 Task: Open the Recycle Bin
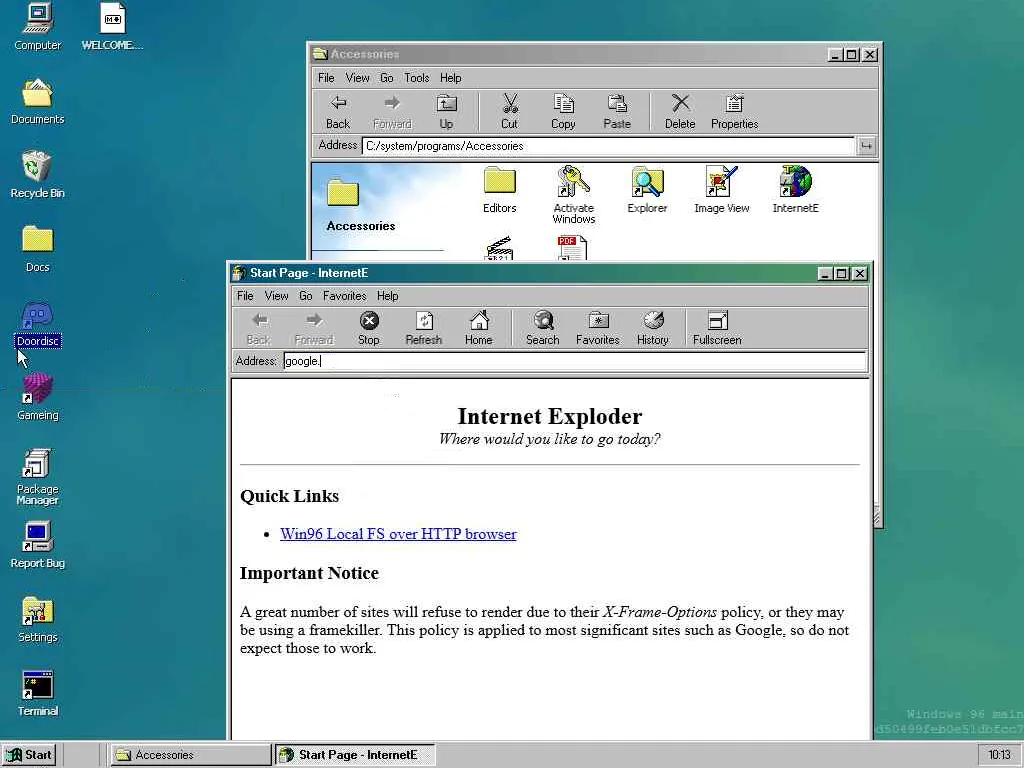pyautogui.click(x=37, y=175)
